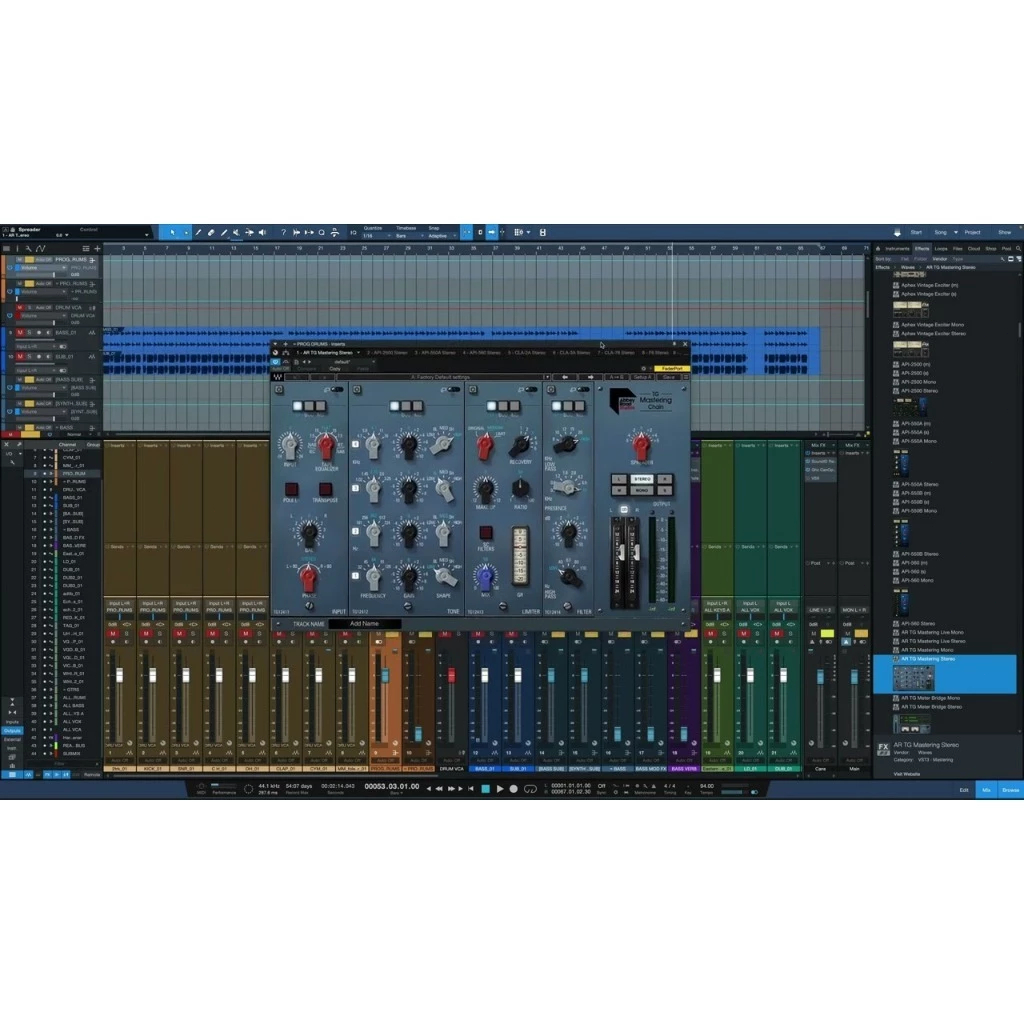Switch to the API-2500 Stereo insert tab
The width and height of the screenshot is (1024, 1024).
(387, 353)
